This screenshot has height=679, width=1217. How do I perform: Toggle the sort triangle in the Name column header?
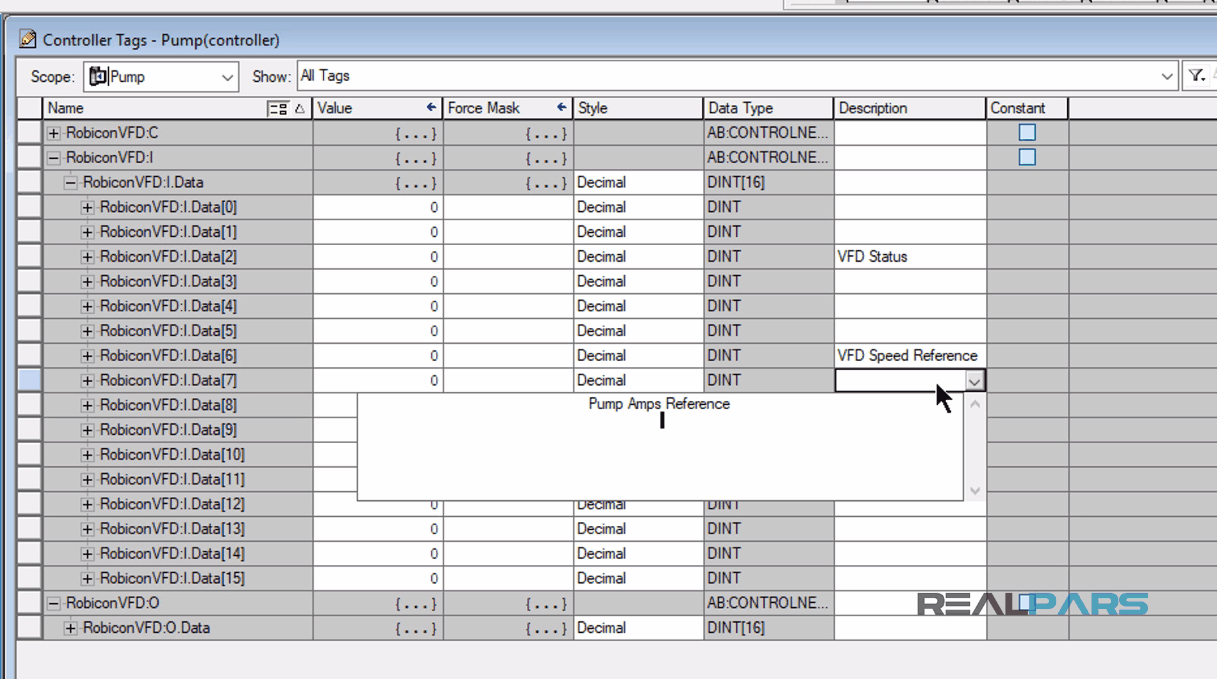[x=302, y=107]
